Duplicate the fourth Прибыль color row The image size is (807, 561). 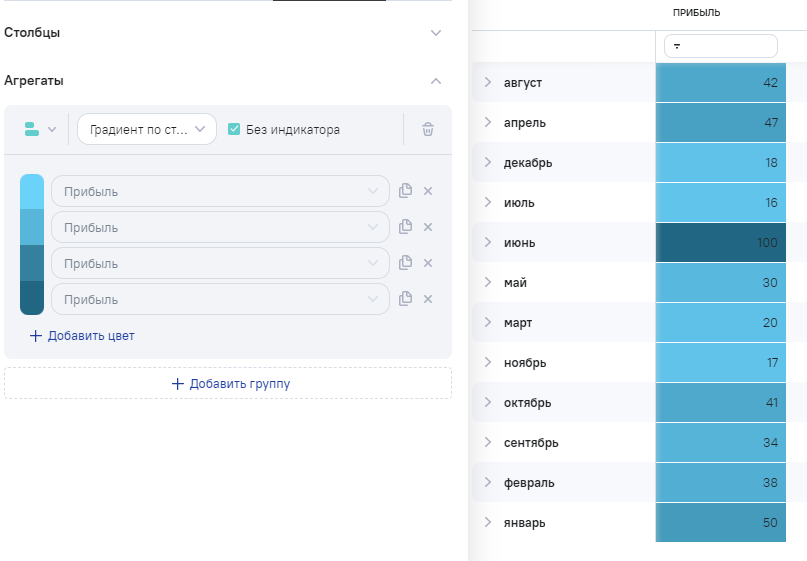point(405,299)
